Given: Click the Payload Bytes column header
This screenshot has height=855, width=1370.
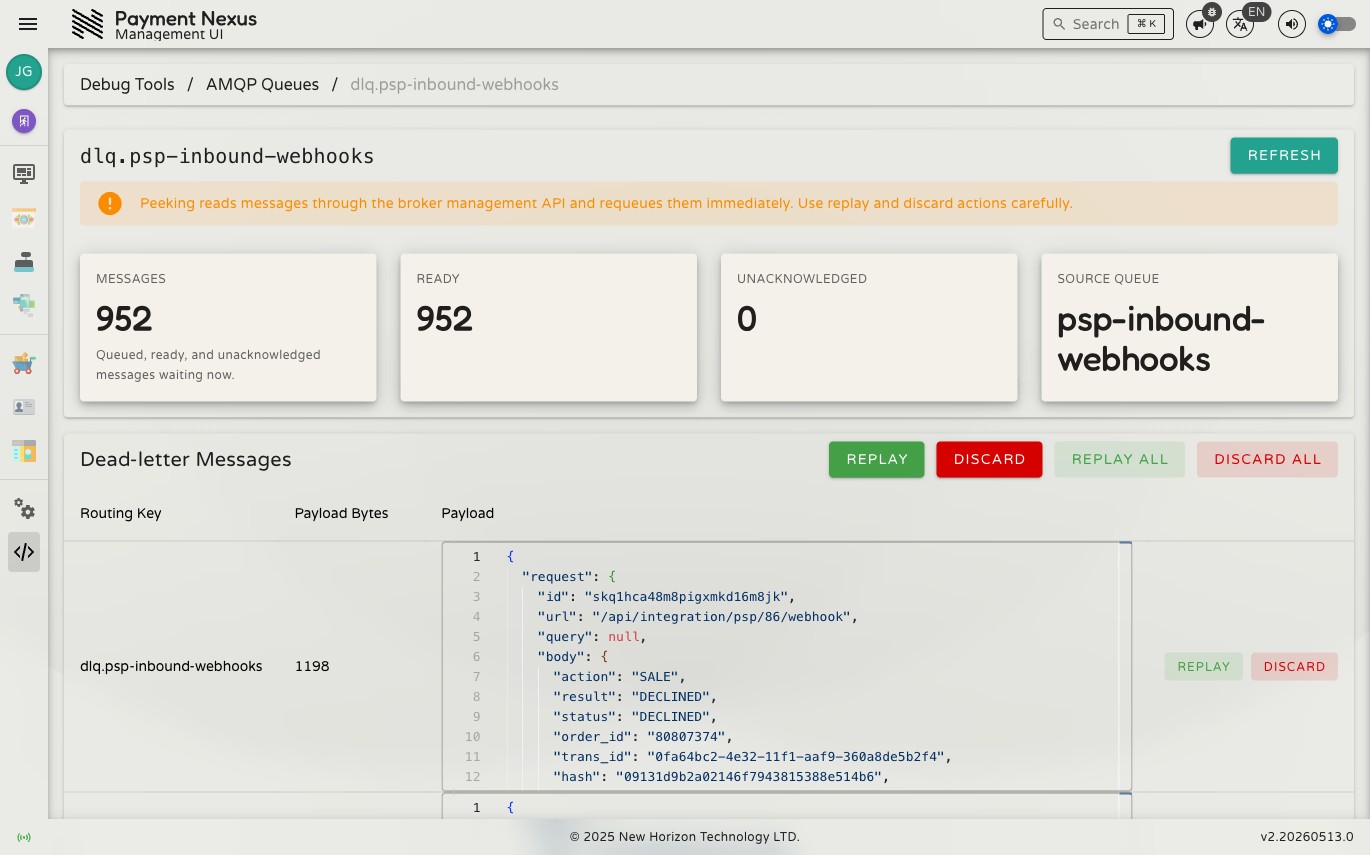Looking at the screenshot, I should pyautogui.click(x=342, y=513).
